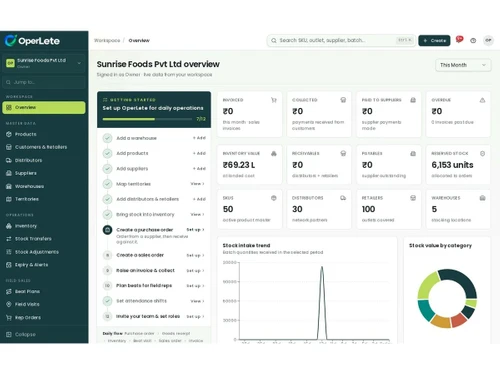Click the Inventory Value card icon
This screenshot has height=375, width=500.
(274, 154)
